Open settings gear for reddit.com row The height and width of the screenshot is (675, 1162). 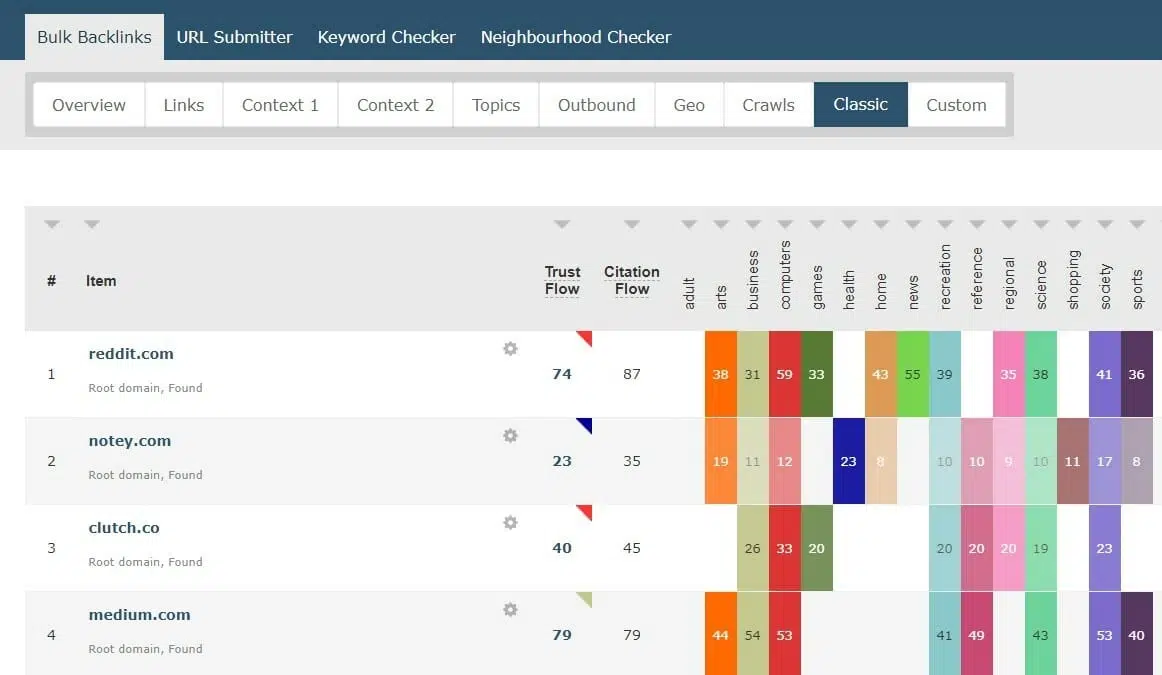510,348
